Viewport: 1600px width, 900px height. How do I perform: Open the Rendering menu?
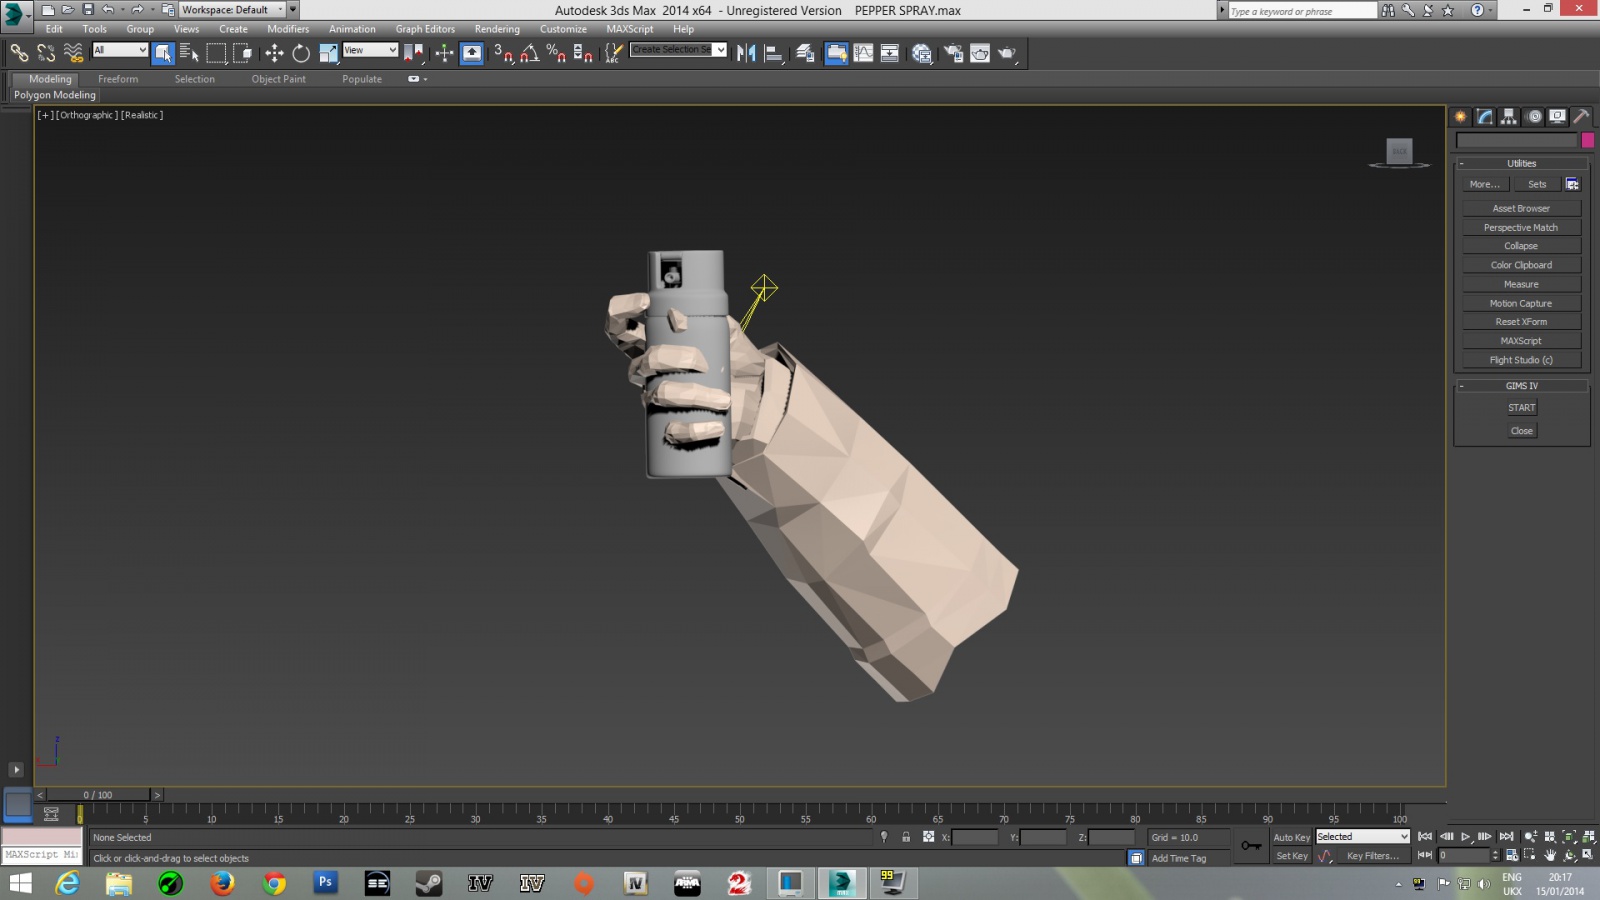[497, 29]
